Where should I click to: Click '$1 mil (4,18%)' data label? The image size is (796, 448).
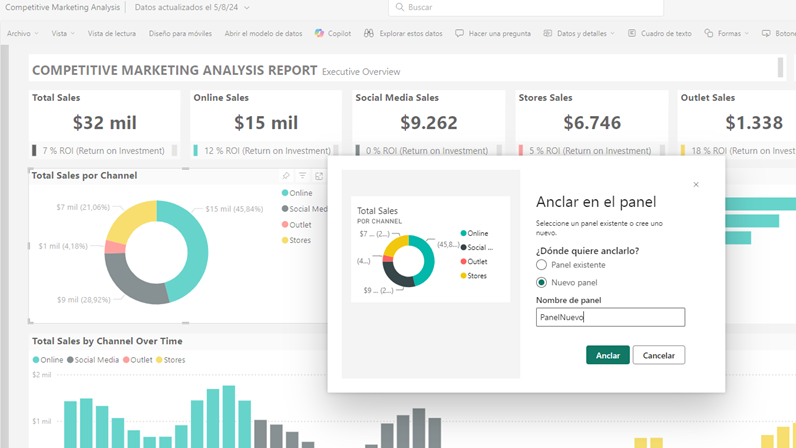(63, 246)
